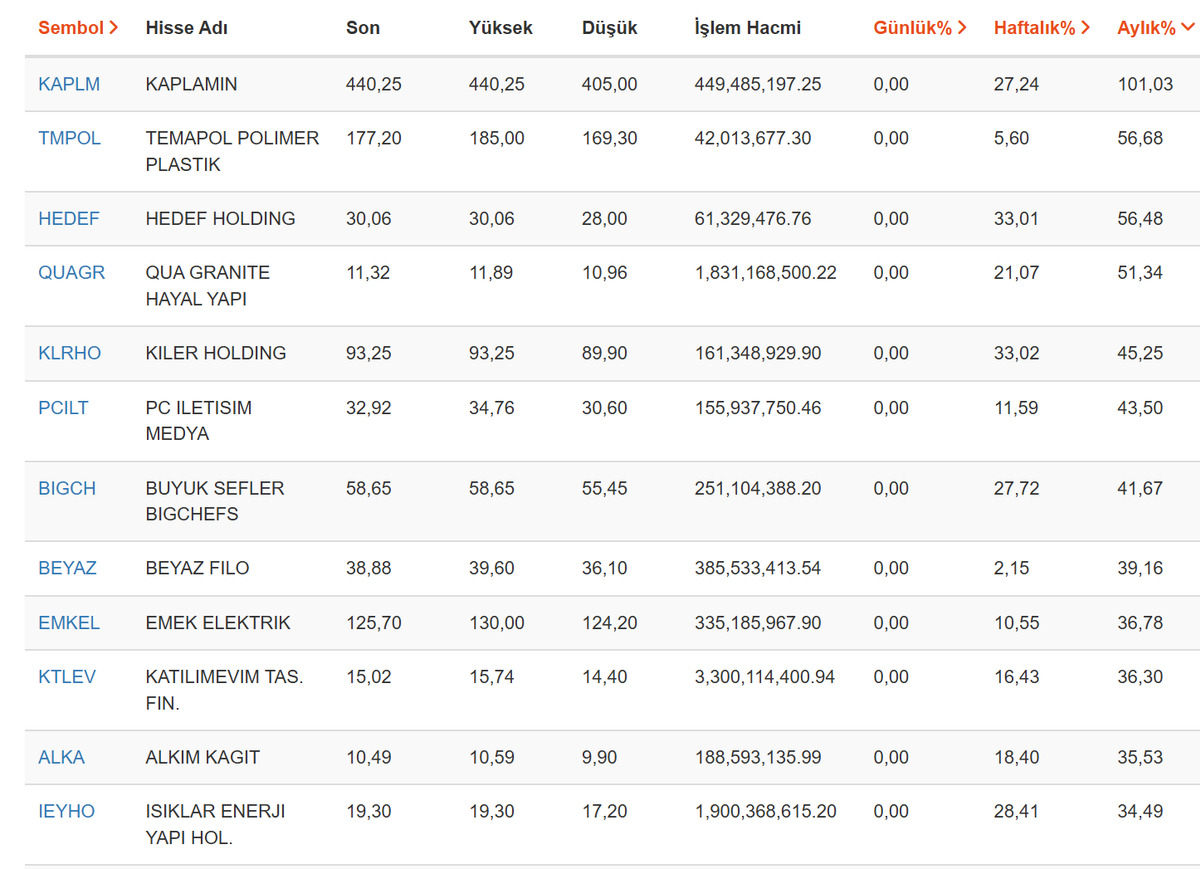Viewport: 1200px width, 869px height.
Task: Open the KTLEV stock link
Action: 67,676
